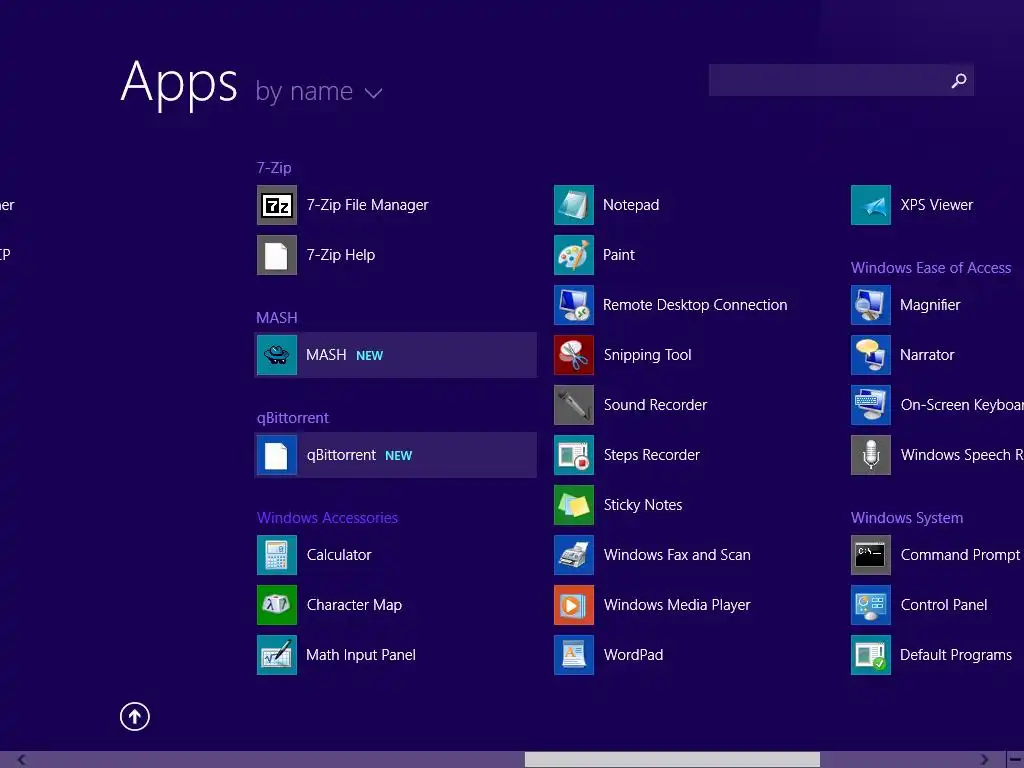Select the 'qBittorrent' group heading
The height and width of the screenshot is (768, 1024).
[293, 418]
